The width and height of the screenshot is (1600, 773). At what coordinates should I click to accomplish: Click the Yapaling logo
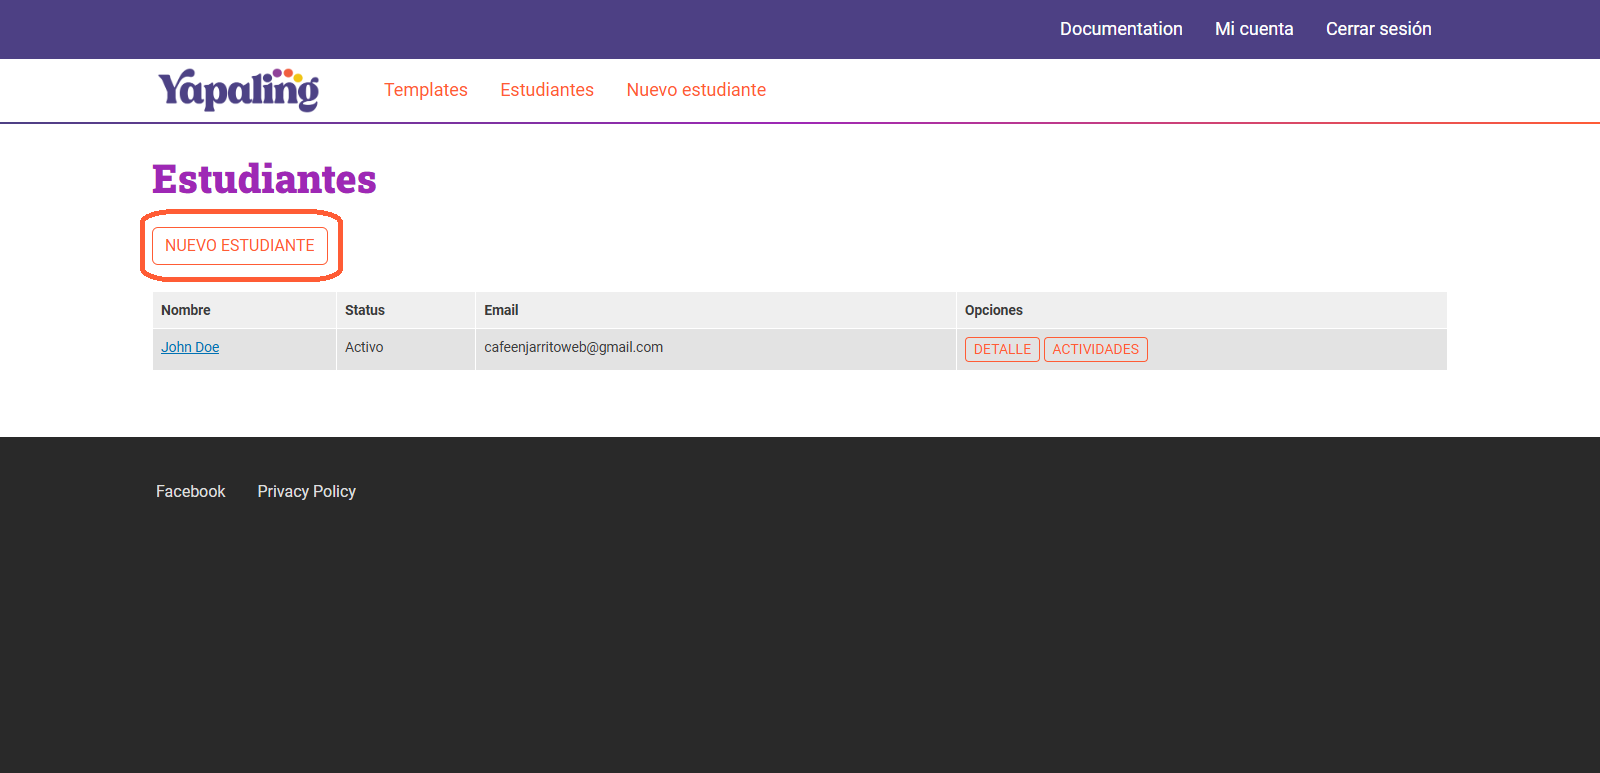coord(238,90)
